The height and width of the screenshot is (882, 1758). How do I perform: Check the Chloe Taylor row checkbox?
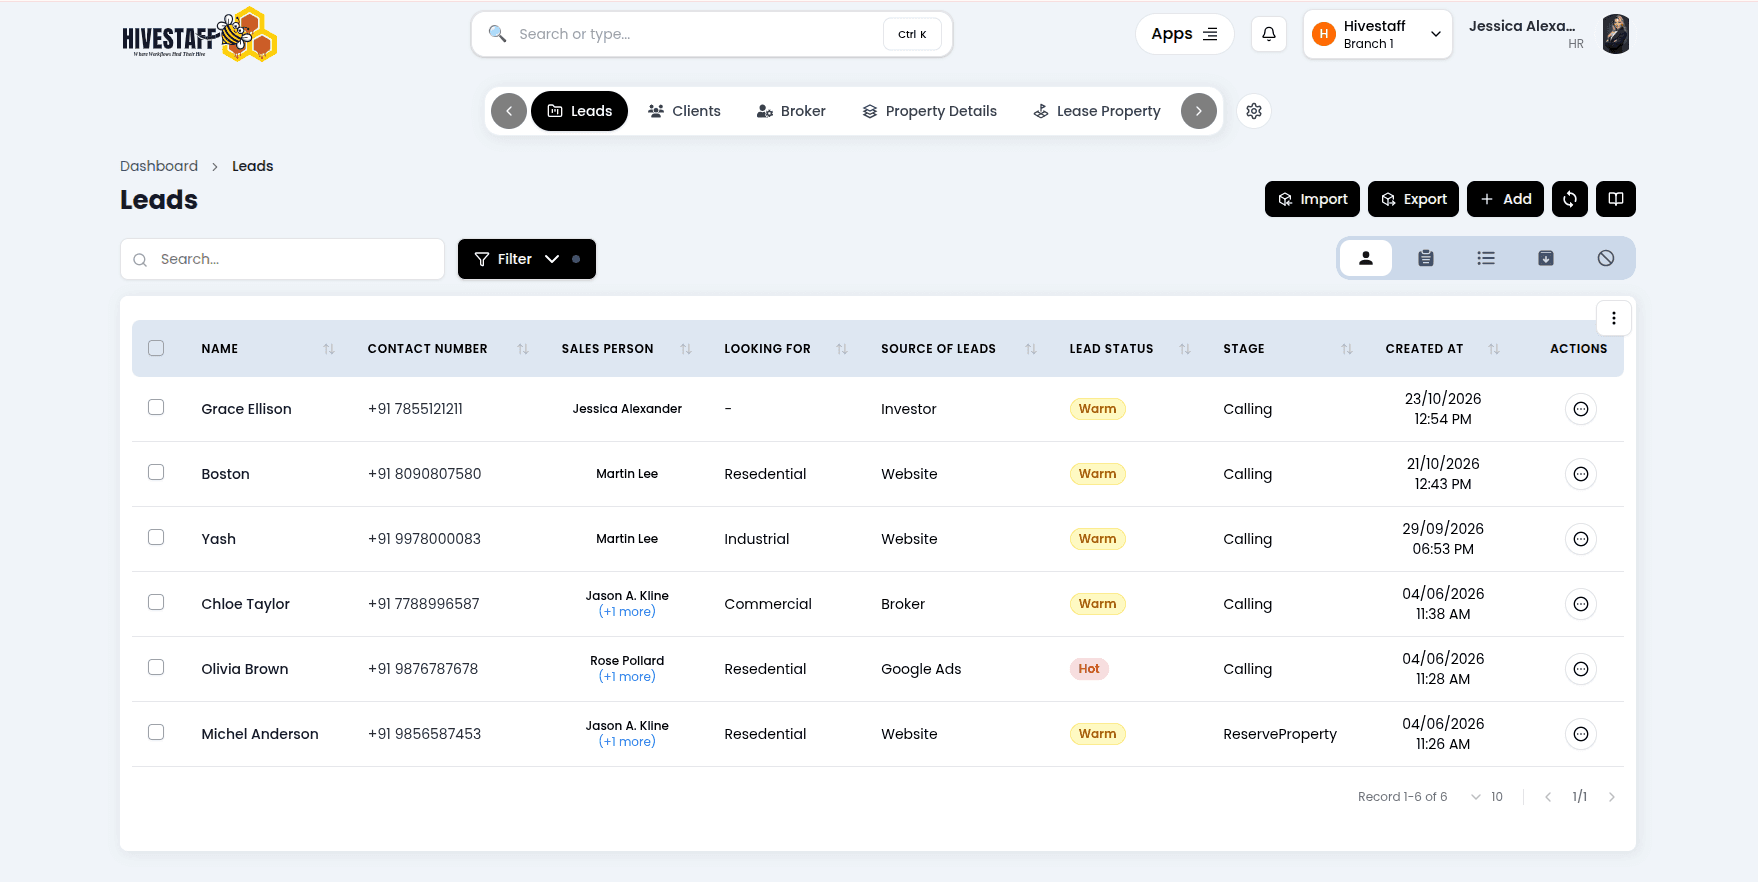tap(156, 602)
